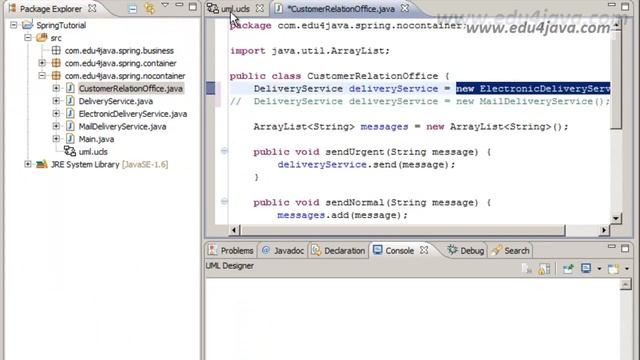The height and width of the screenshot is (360, 640).
Task: Expand ElectronicDeliveryService.java tree node
Action: tap(56, 114)
